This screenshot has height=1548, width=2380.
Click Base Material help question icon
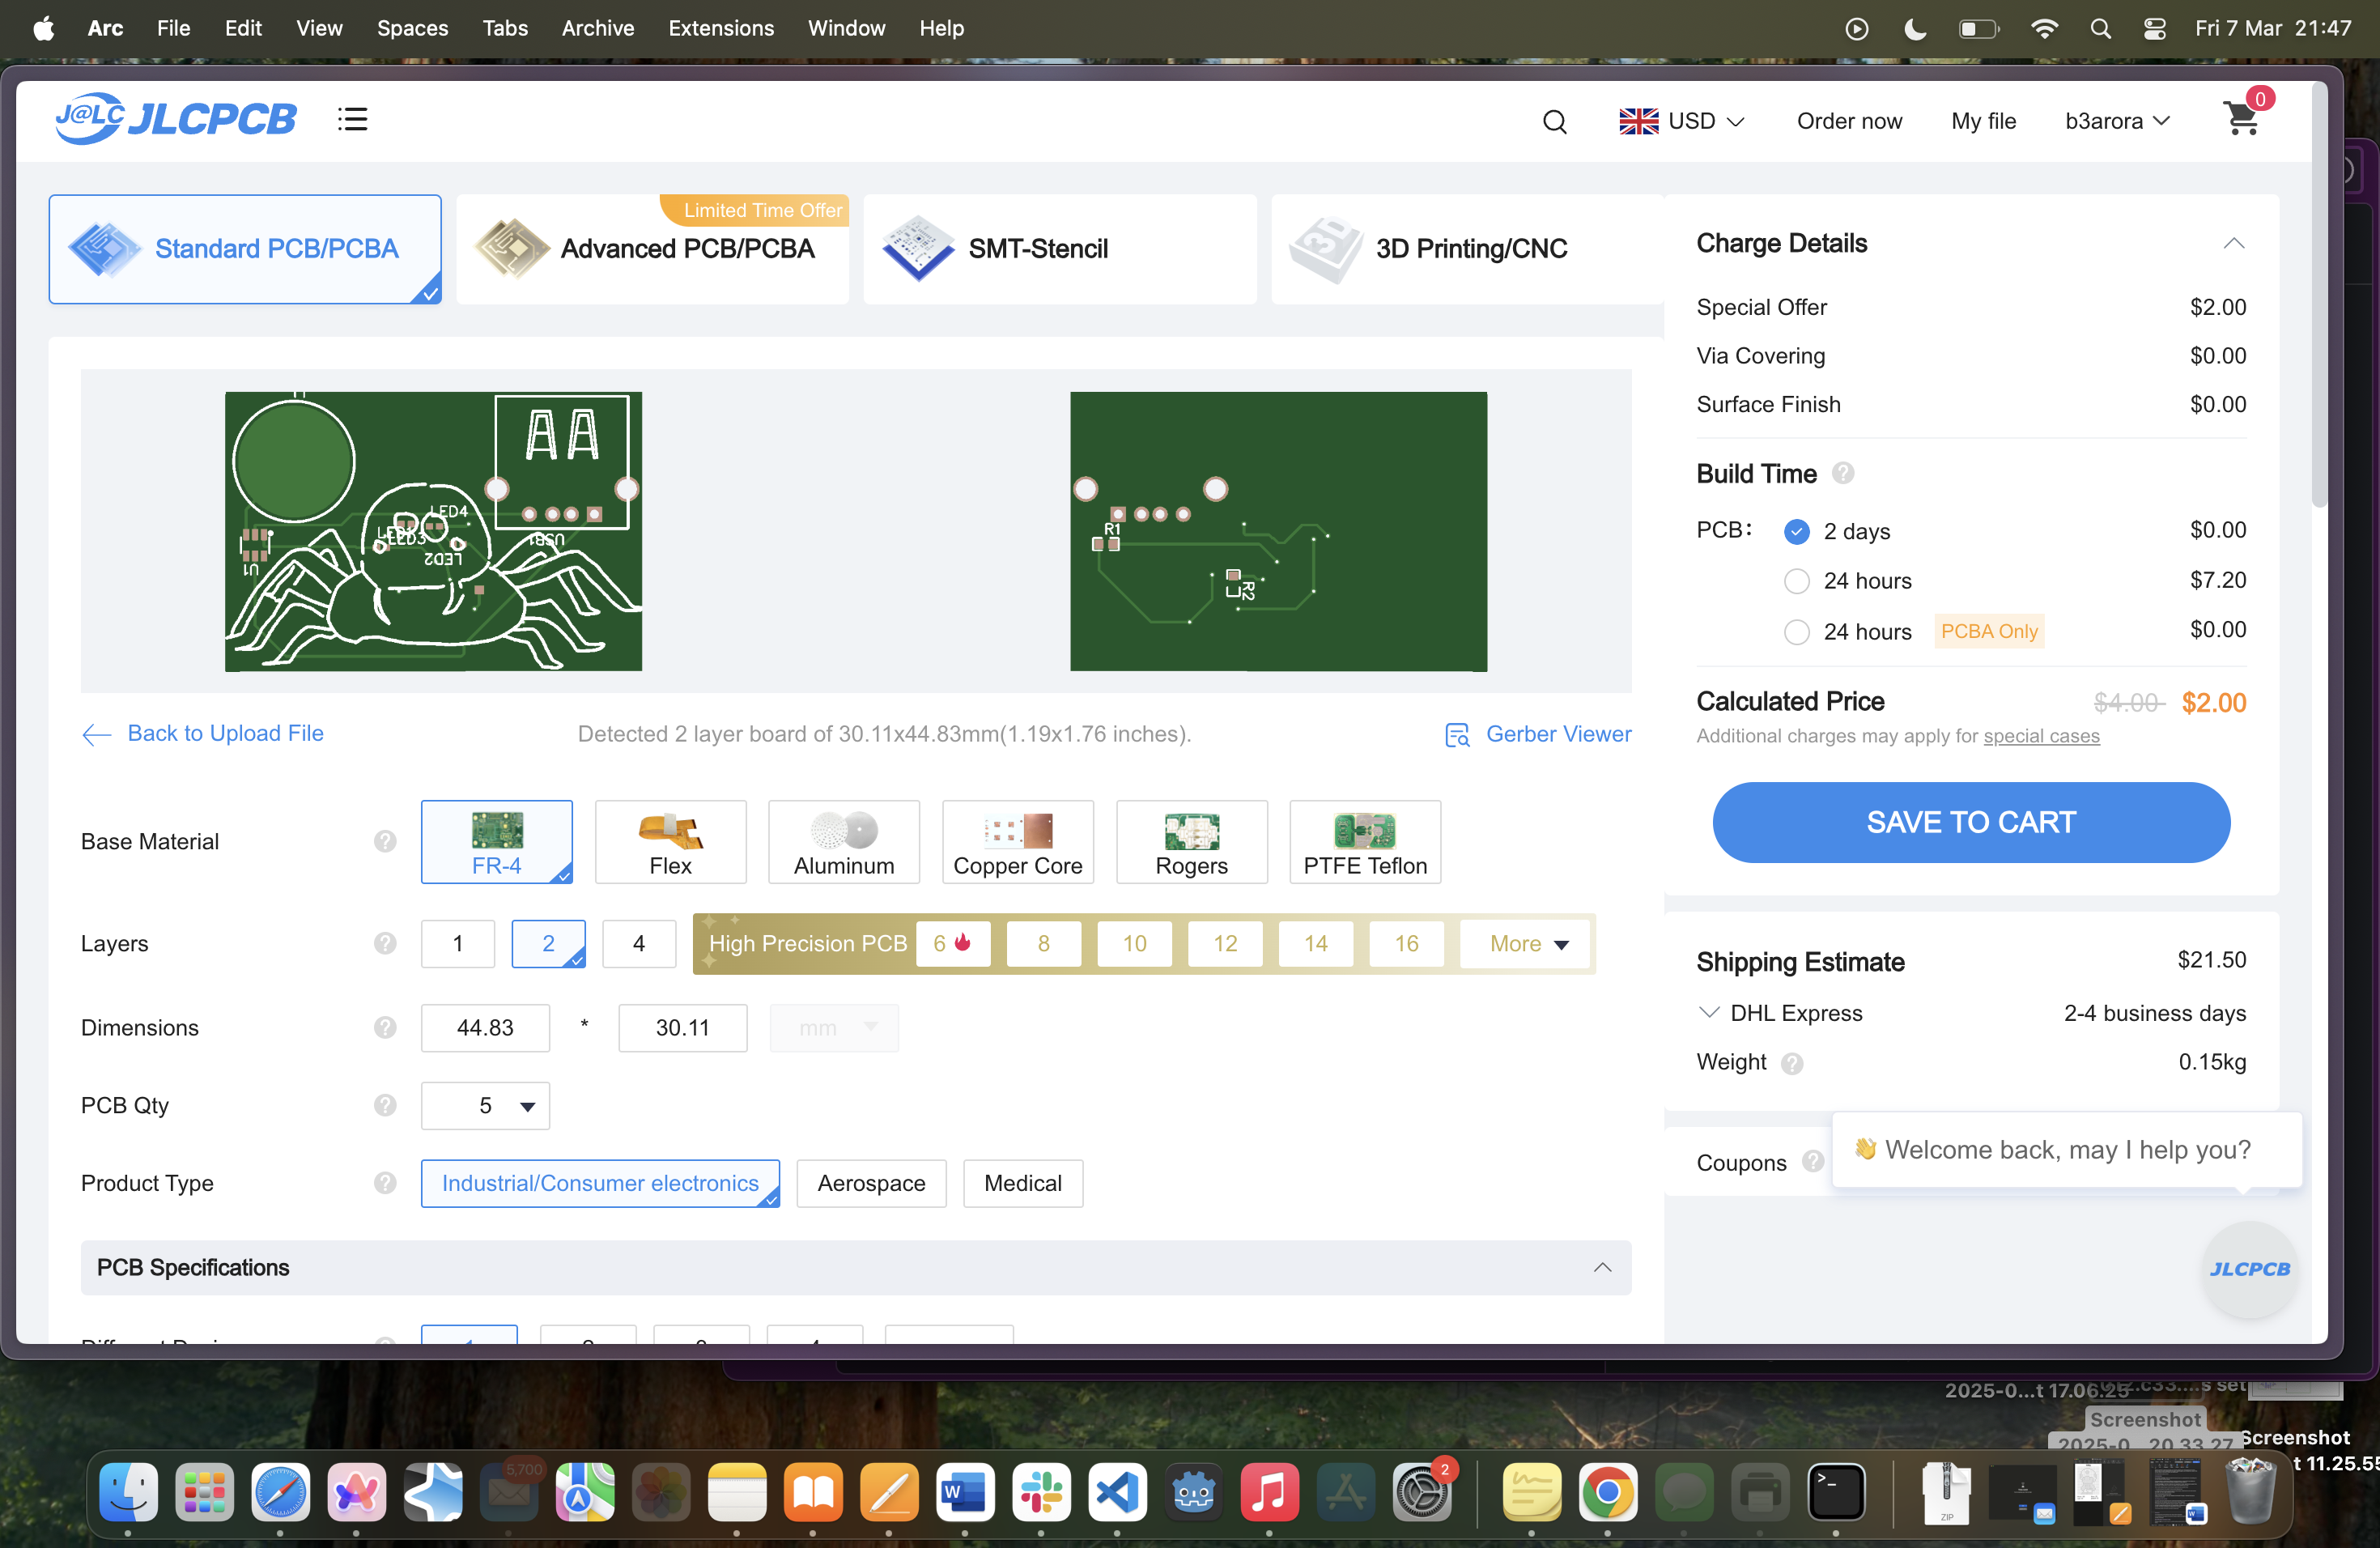click(x=385, y=841)
